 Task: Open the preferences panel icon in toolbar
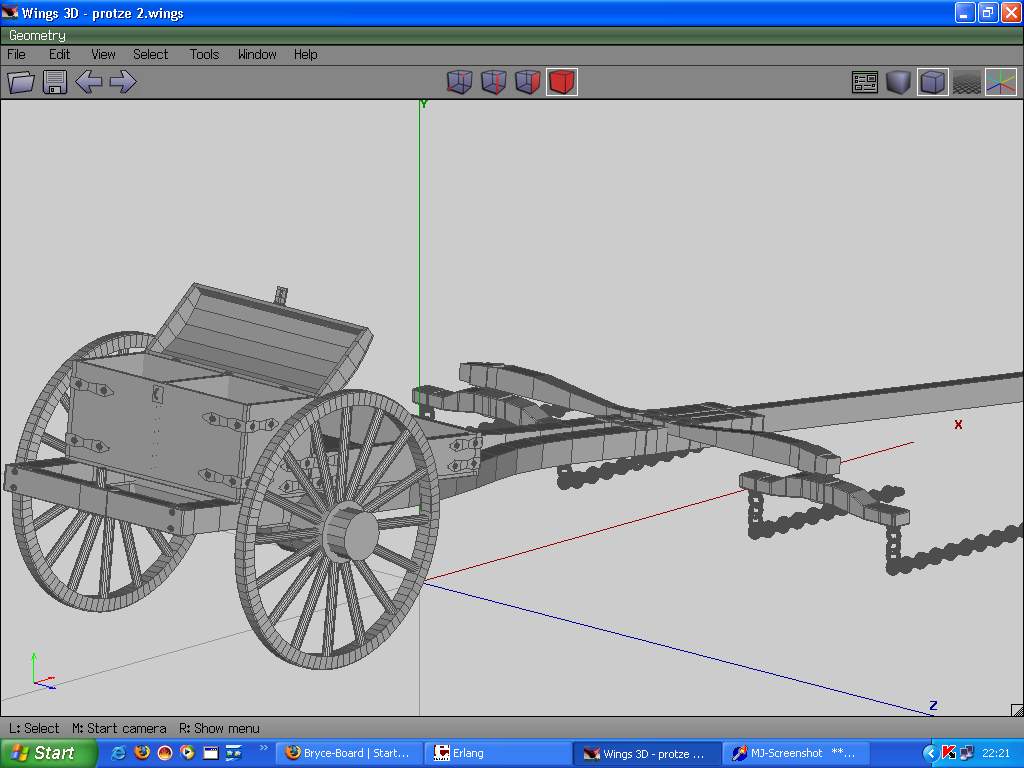[x=865, y=82]
